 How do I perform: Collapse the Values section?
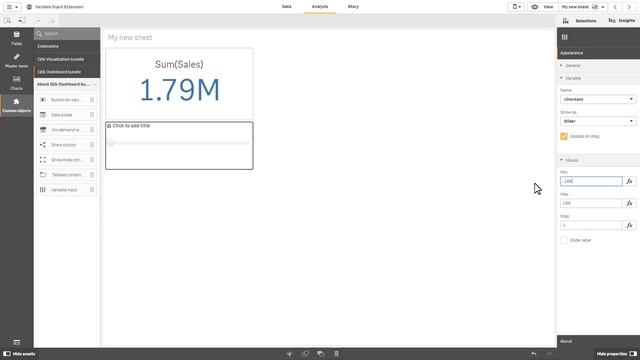tap(598, 160)
